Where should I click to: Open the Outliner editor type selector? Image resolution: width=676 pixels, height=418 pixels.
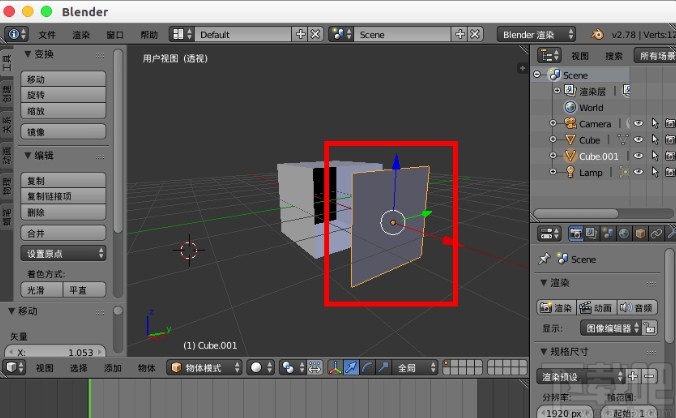tap(549, 56)
